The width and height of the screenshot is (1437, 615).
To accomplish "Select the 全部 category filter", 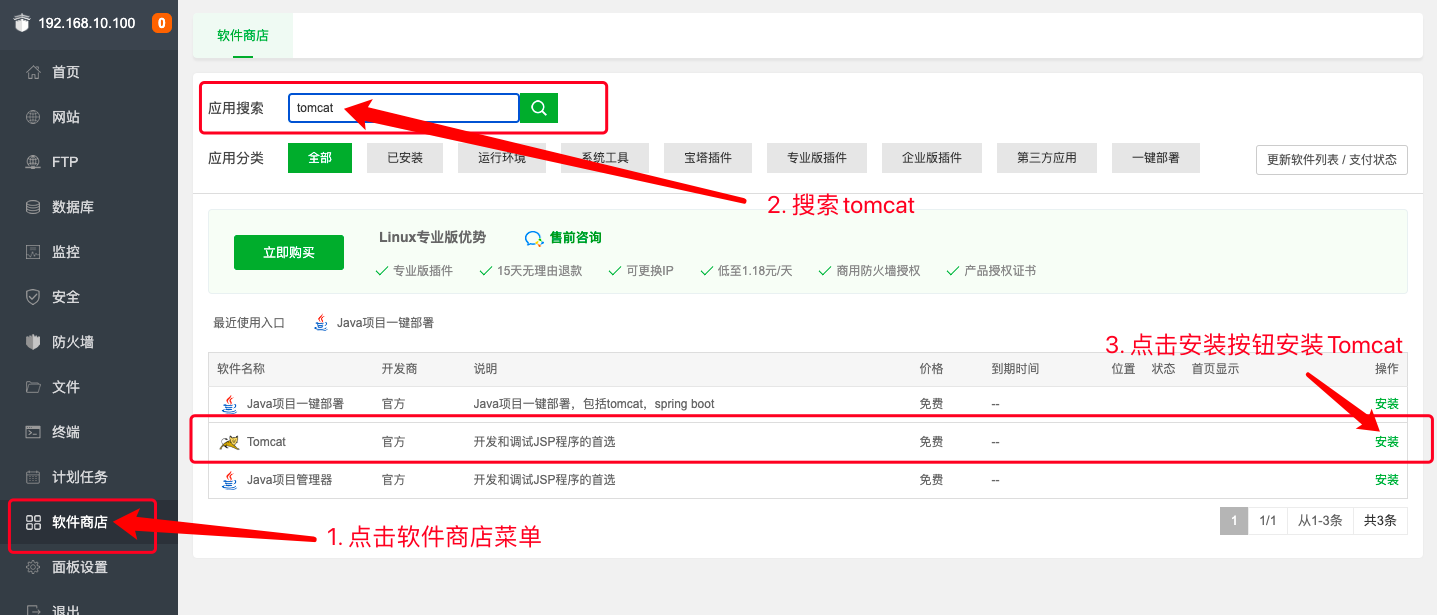I will point(320,158).
